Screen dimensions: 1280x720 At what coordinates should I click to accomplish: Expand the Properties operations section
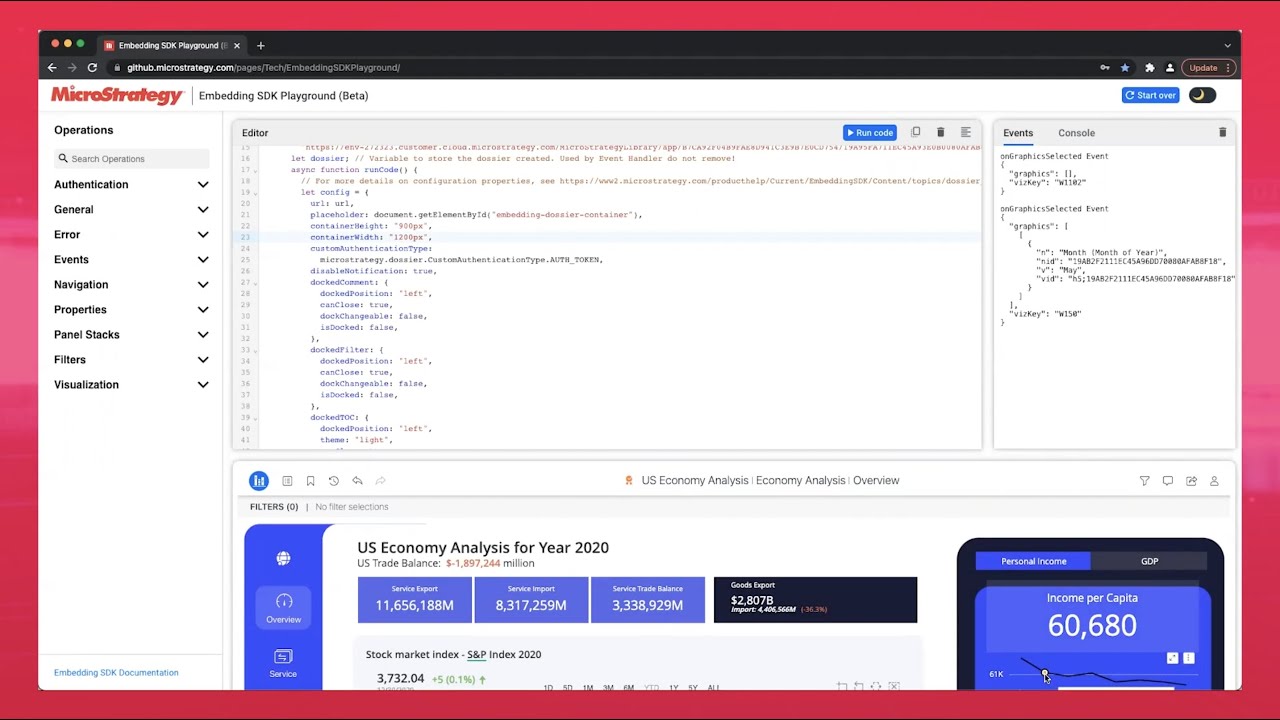(x=131, y=310)
